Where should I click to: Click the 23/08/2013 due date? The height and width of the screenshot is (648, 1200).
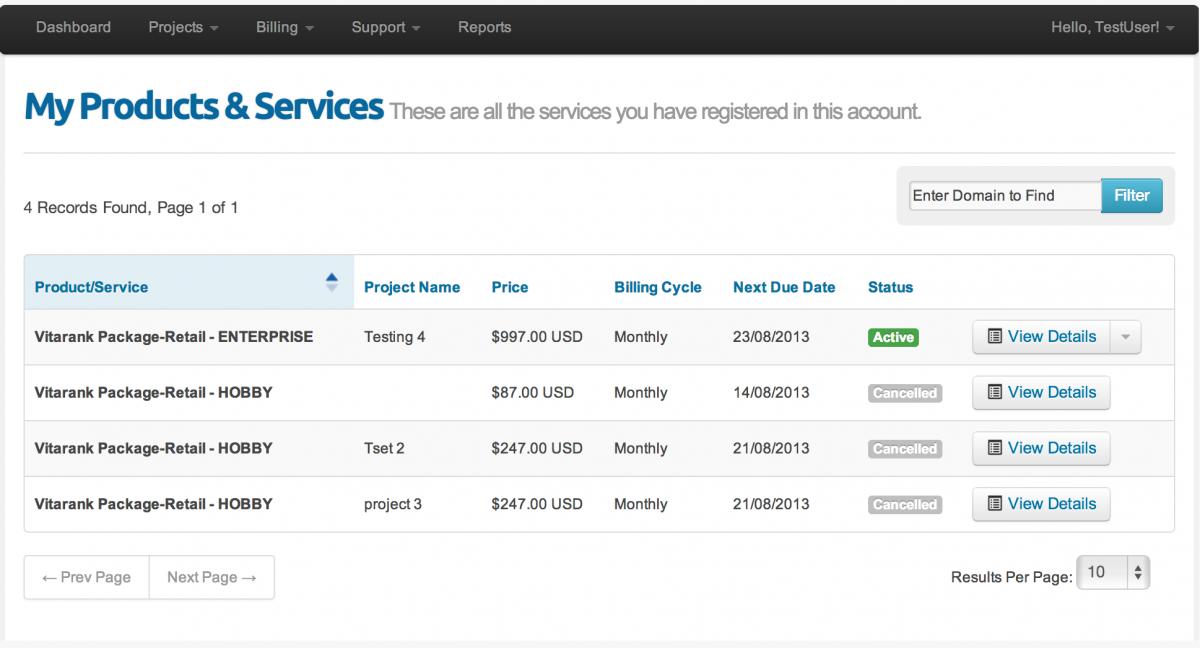[771, 337]
